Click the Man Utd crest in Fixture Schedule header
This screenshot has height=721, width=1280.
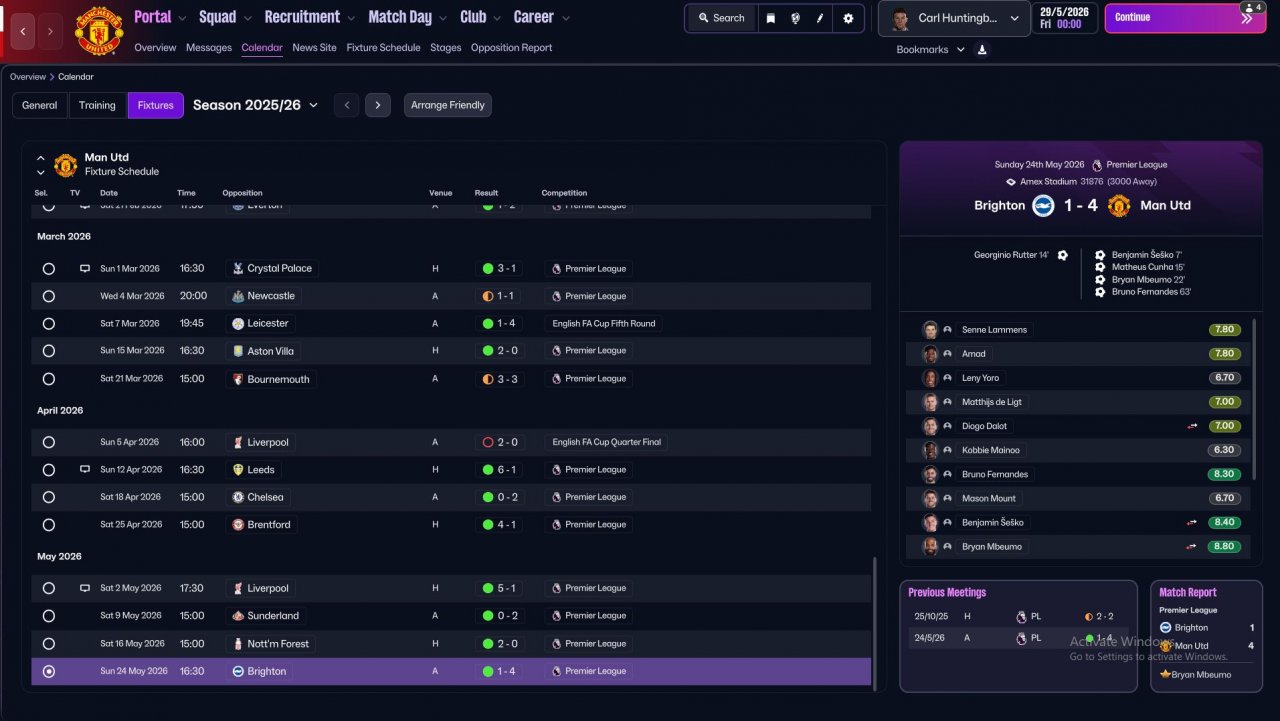tap(66, 165)
